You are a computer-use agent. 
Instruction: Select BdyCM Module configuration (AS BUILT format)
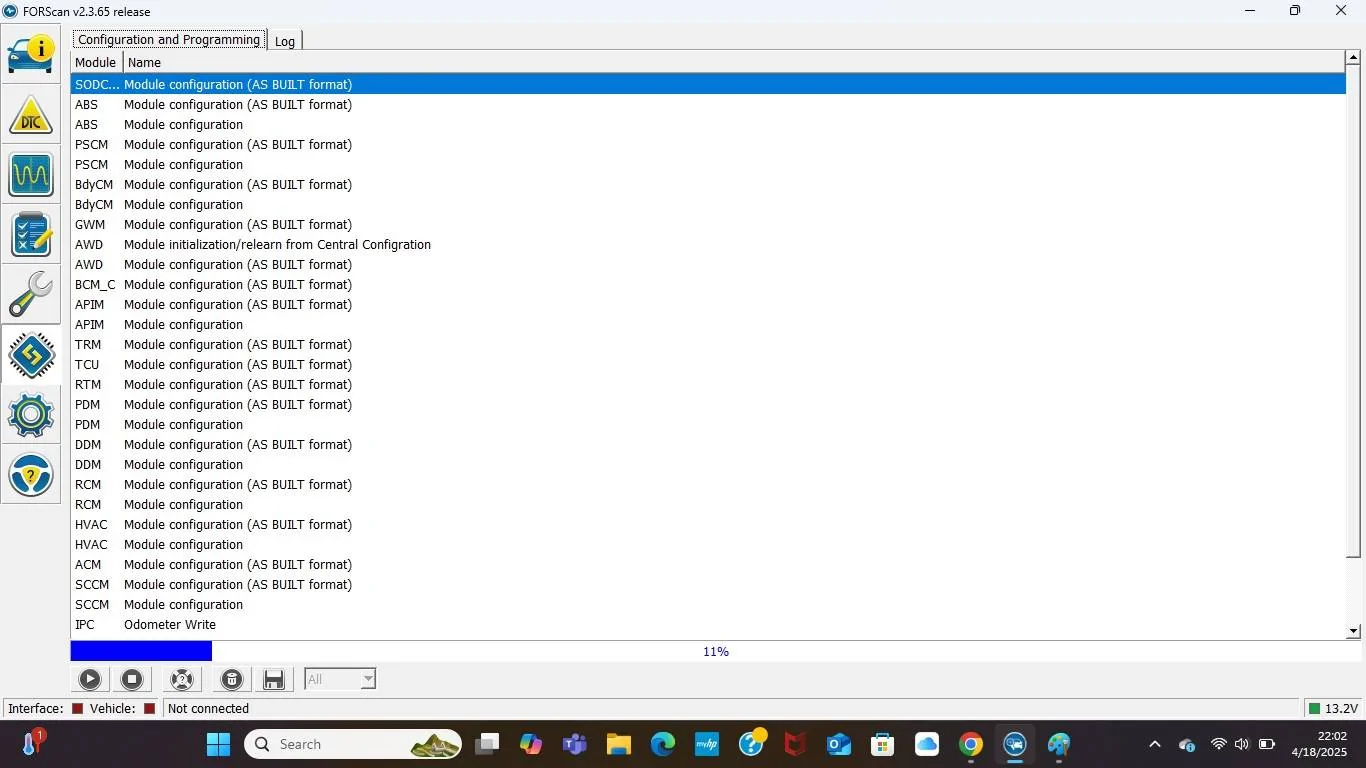tap(708, 185)
